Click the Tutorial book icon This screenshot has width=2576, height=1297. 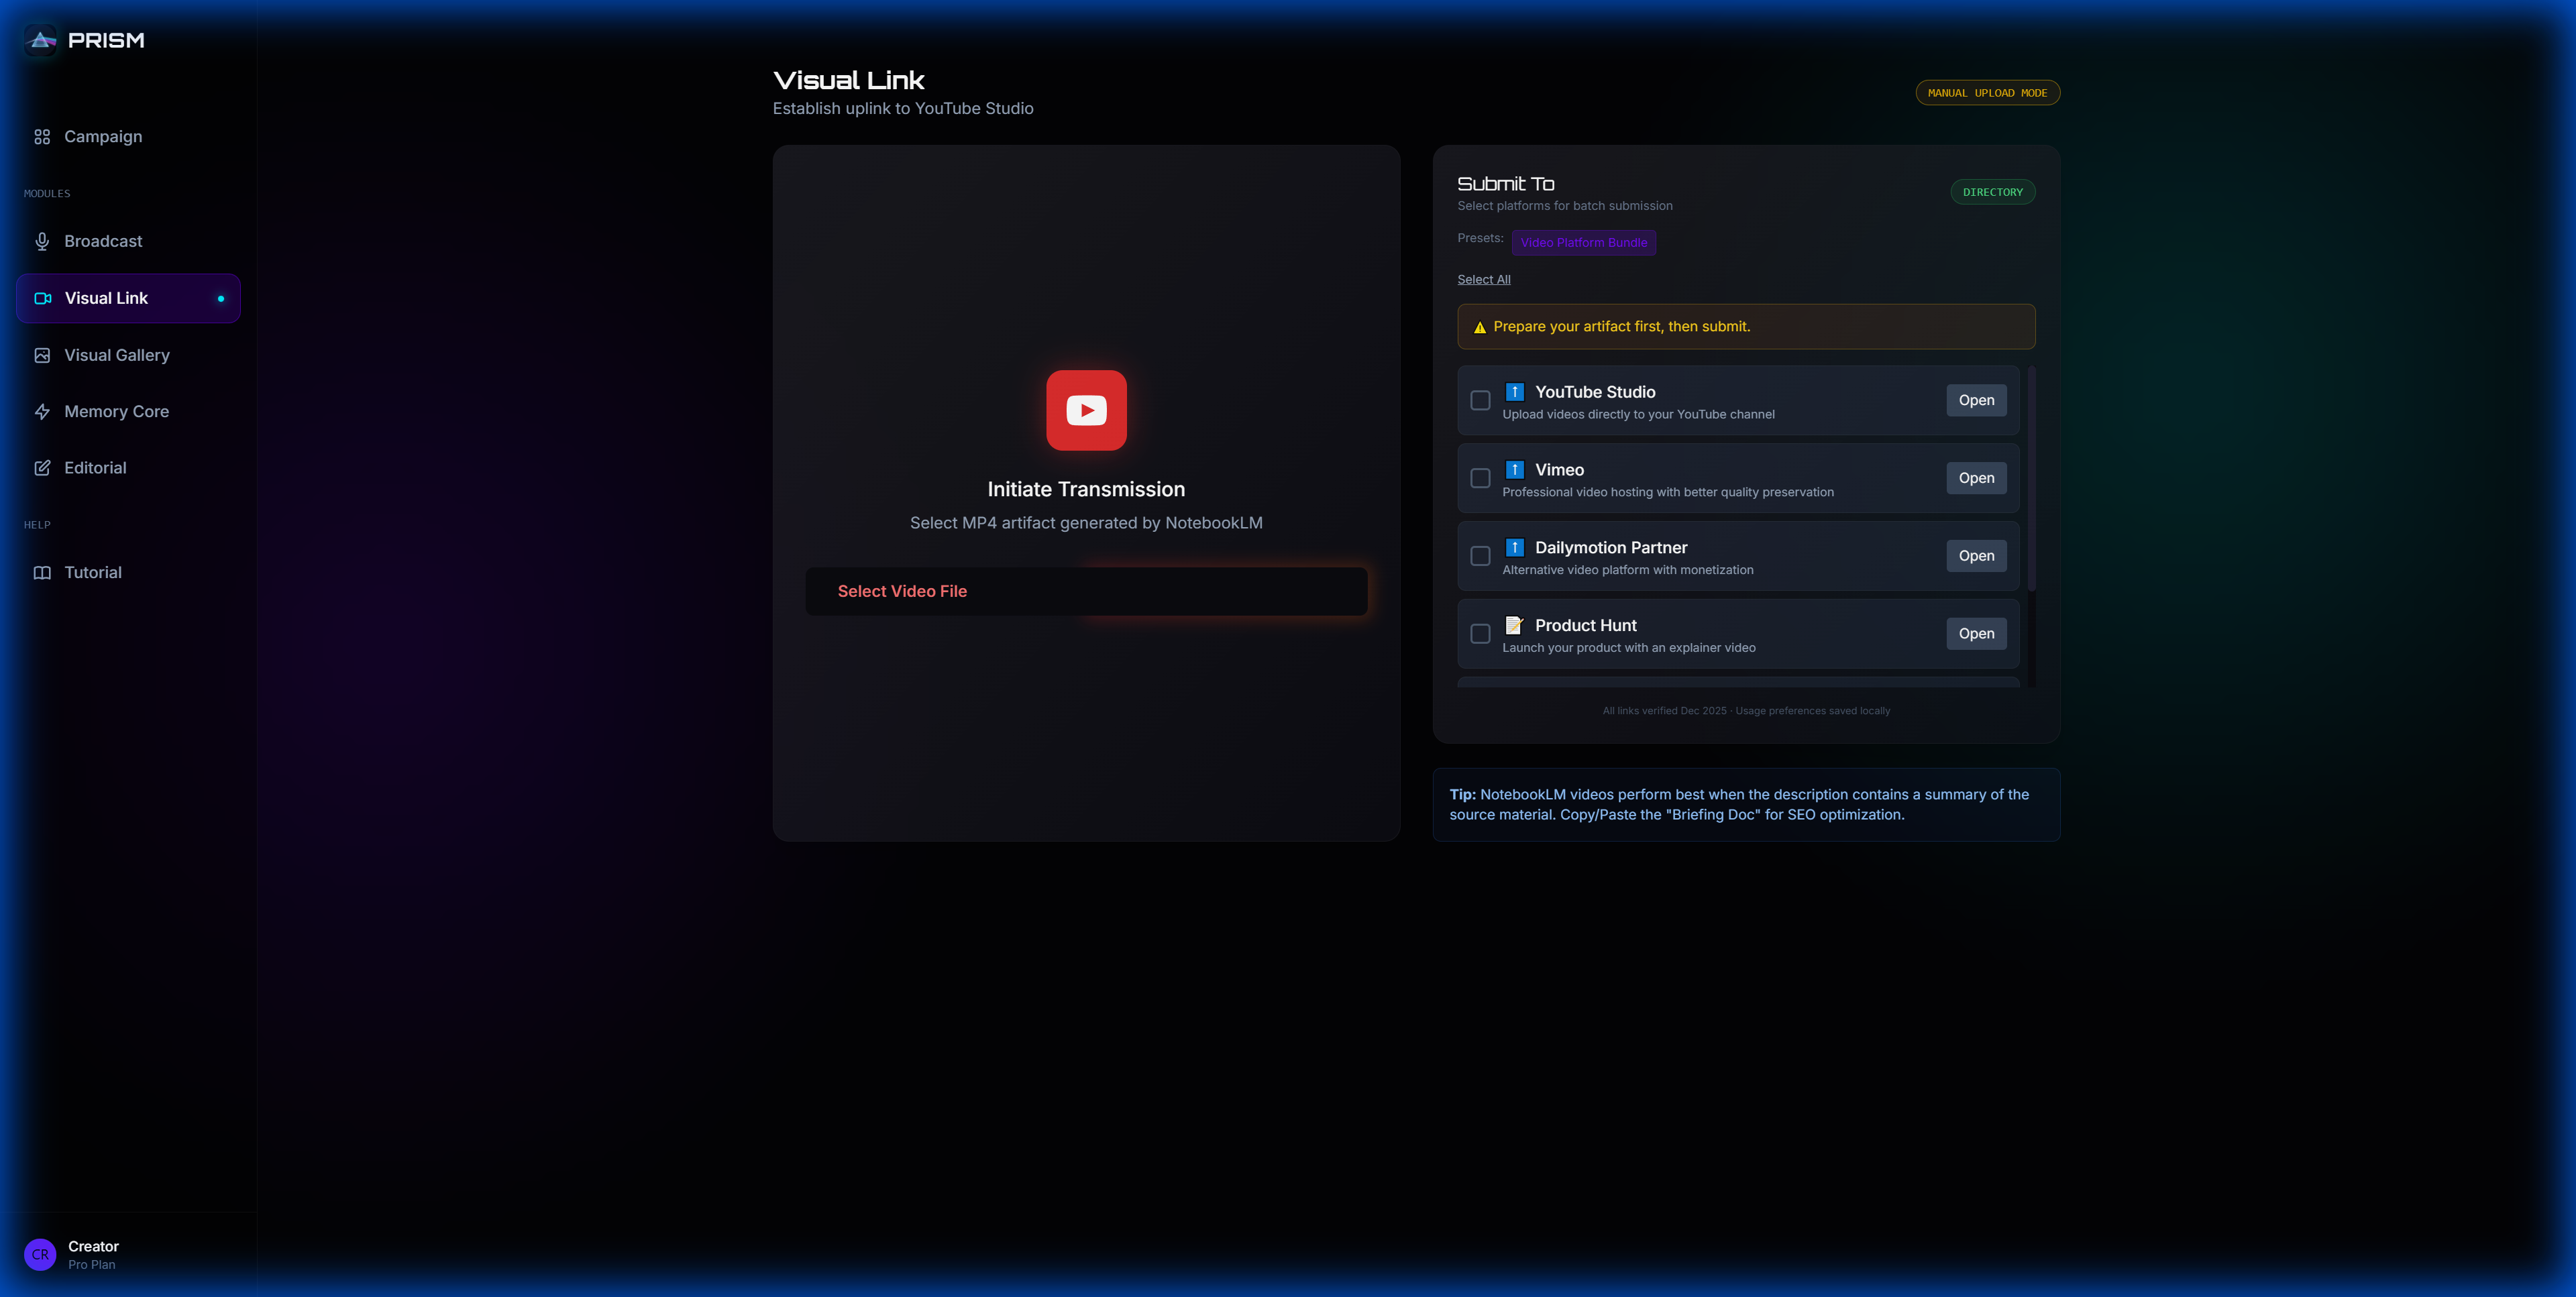[x=42, y=573]
